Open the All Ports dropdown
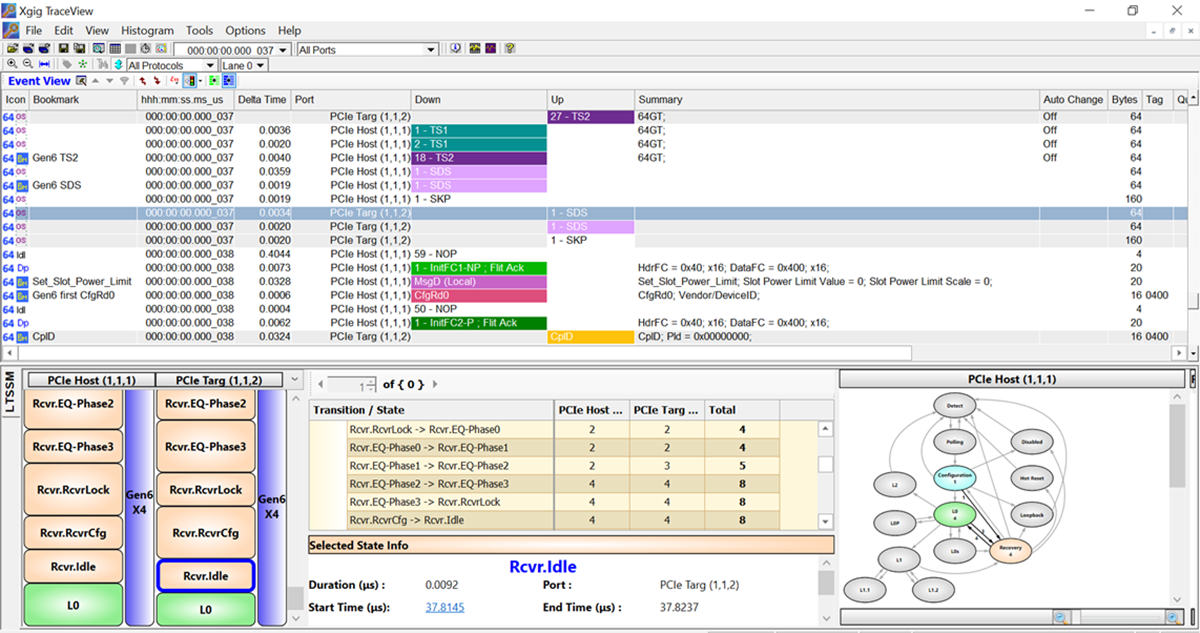The height and width of the screenshot is (633, 1200). pos(432,48)
